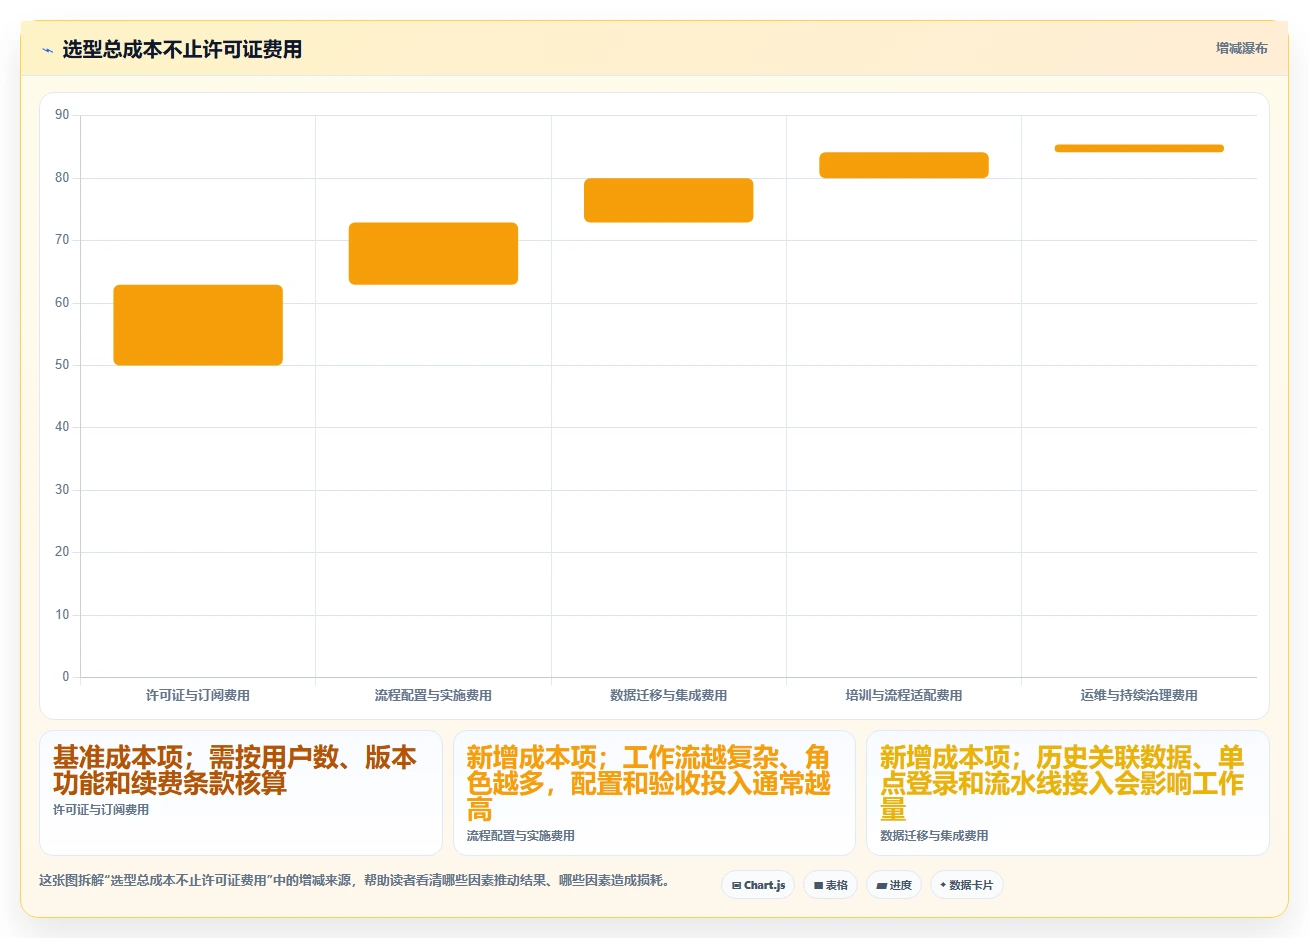Click 数据迁移与集成费用 caption in third card
1309x938 pixels.
pos(934,836)
